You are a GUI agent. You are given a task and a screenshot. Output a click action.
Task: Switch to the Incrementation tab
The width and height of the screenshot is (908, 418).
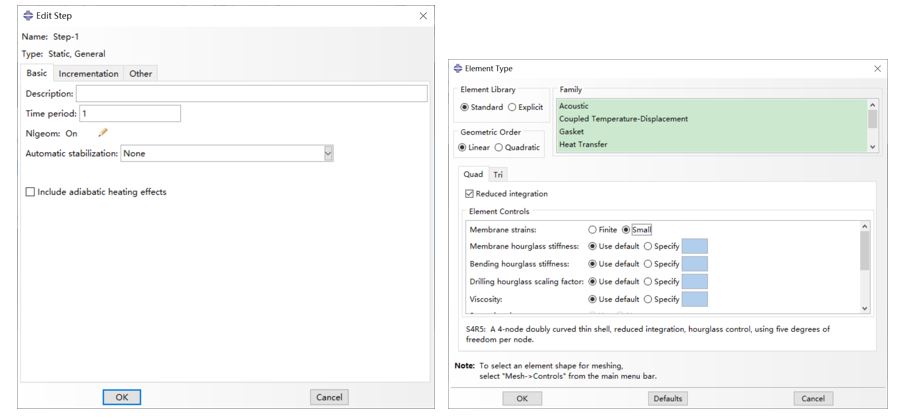pos(88,74)
